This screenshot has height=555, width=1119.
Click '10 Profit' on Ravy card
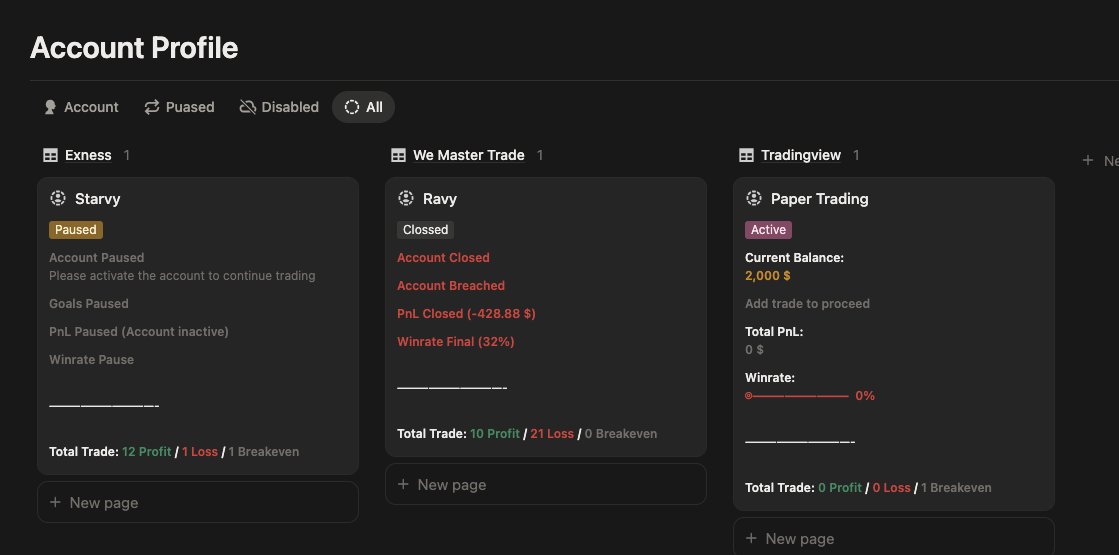click(495, 434)
